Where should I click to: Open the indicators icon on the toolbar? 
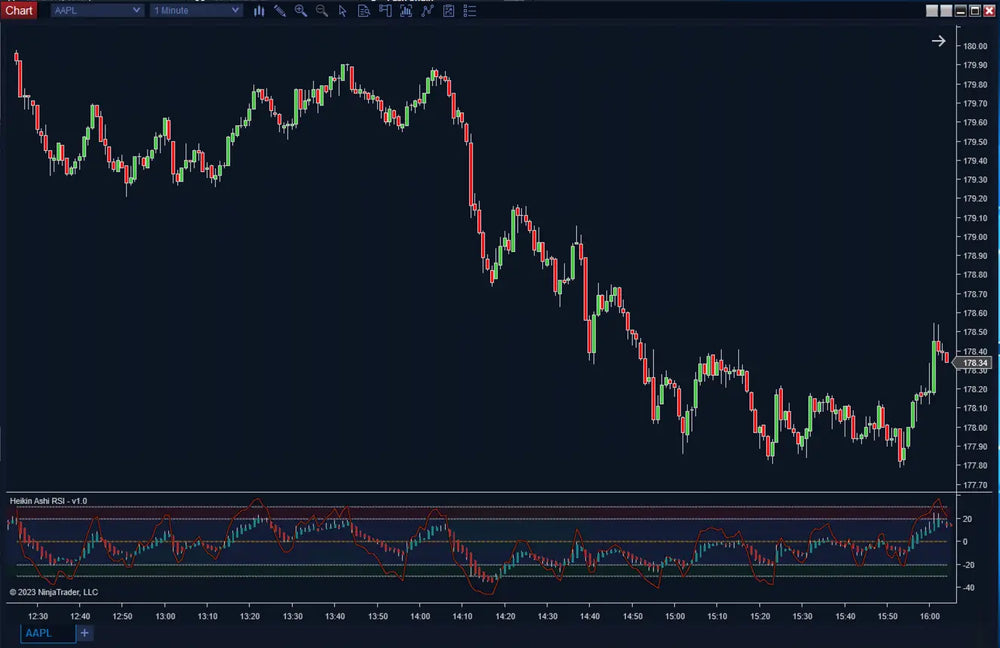406,11
